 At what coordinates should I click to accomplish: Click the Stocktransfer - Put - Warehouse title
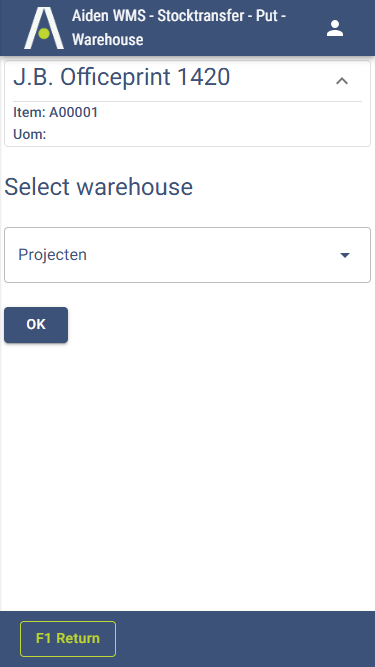(179, 28)
